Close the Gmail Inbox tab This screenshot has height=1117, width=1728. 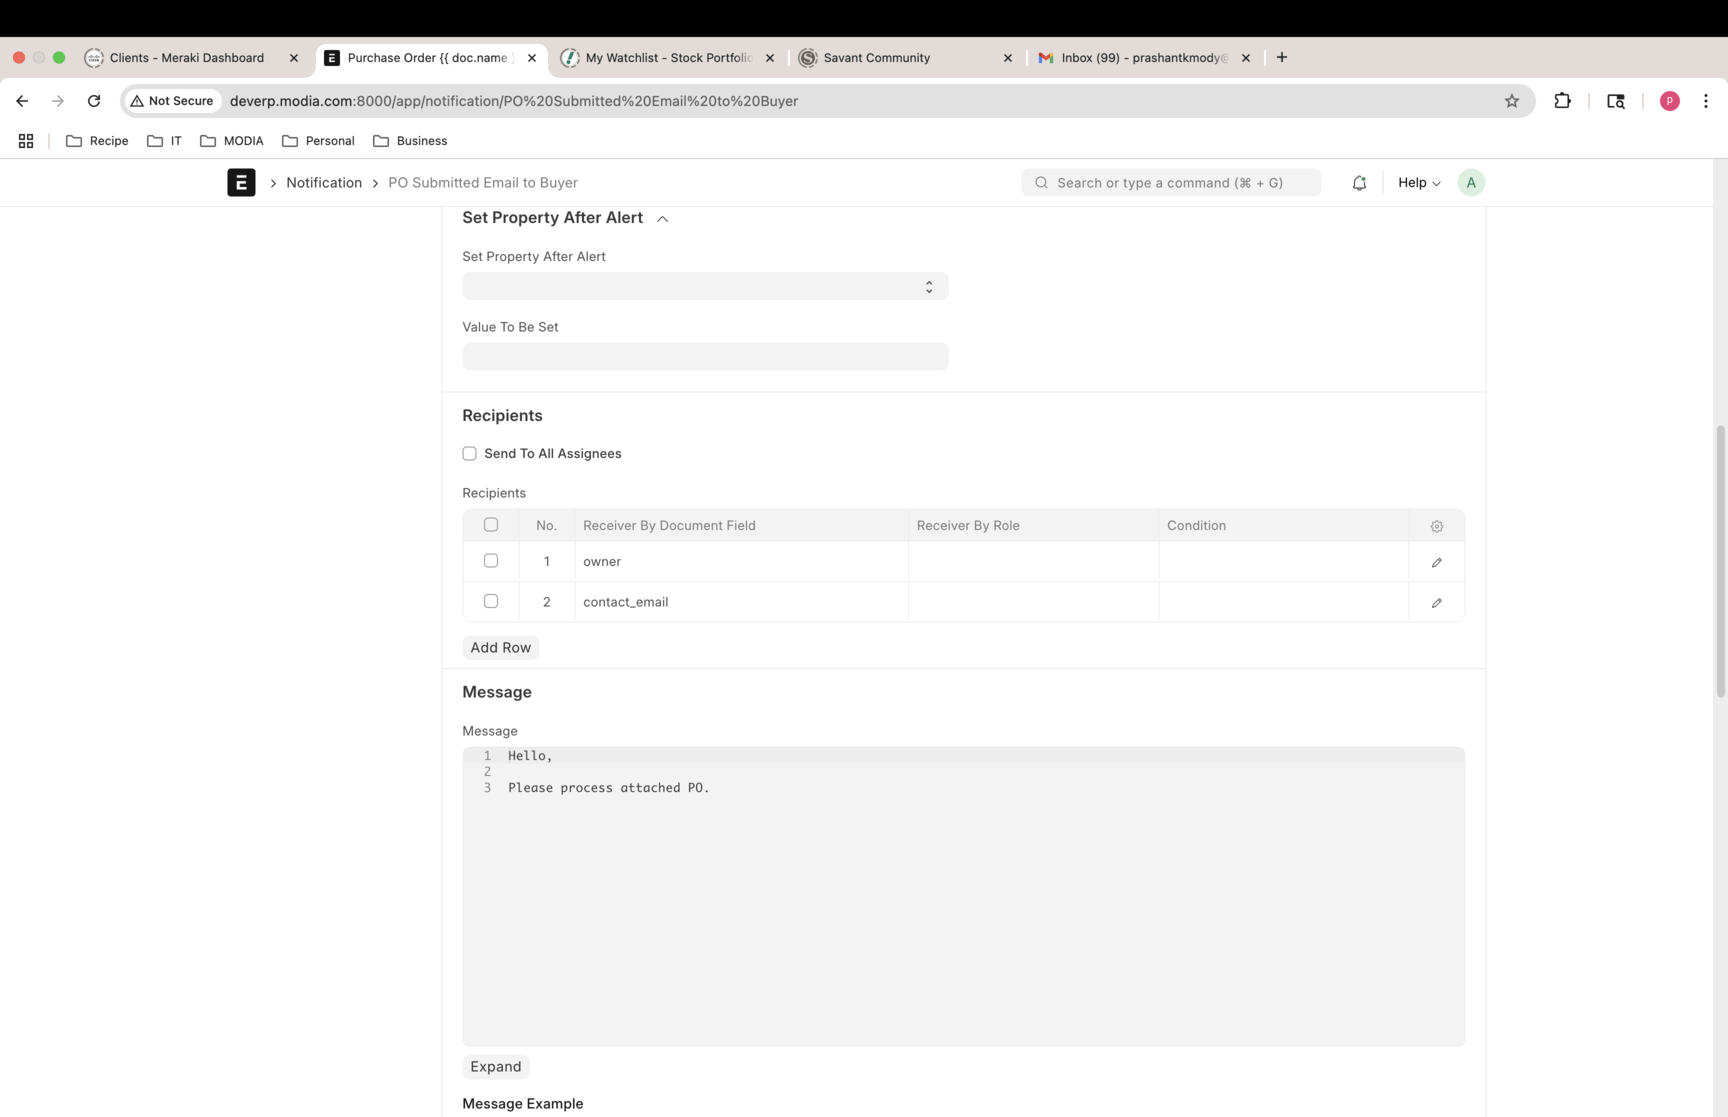[x=1246, y=58]
